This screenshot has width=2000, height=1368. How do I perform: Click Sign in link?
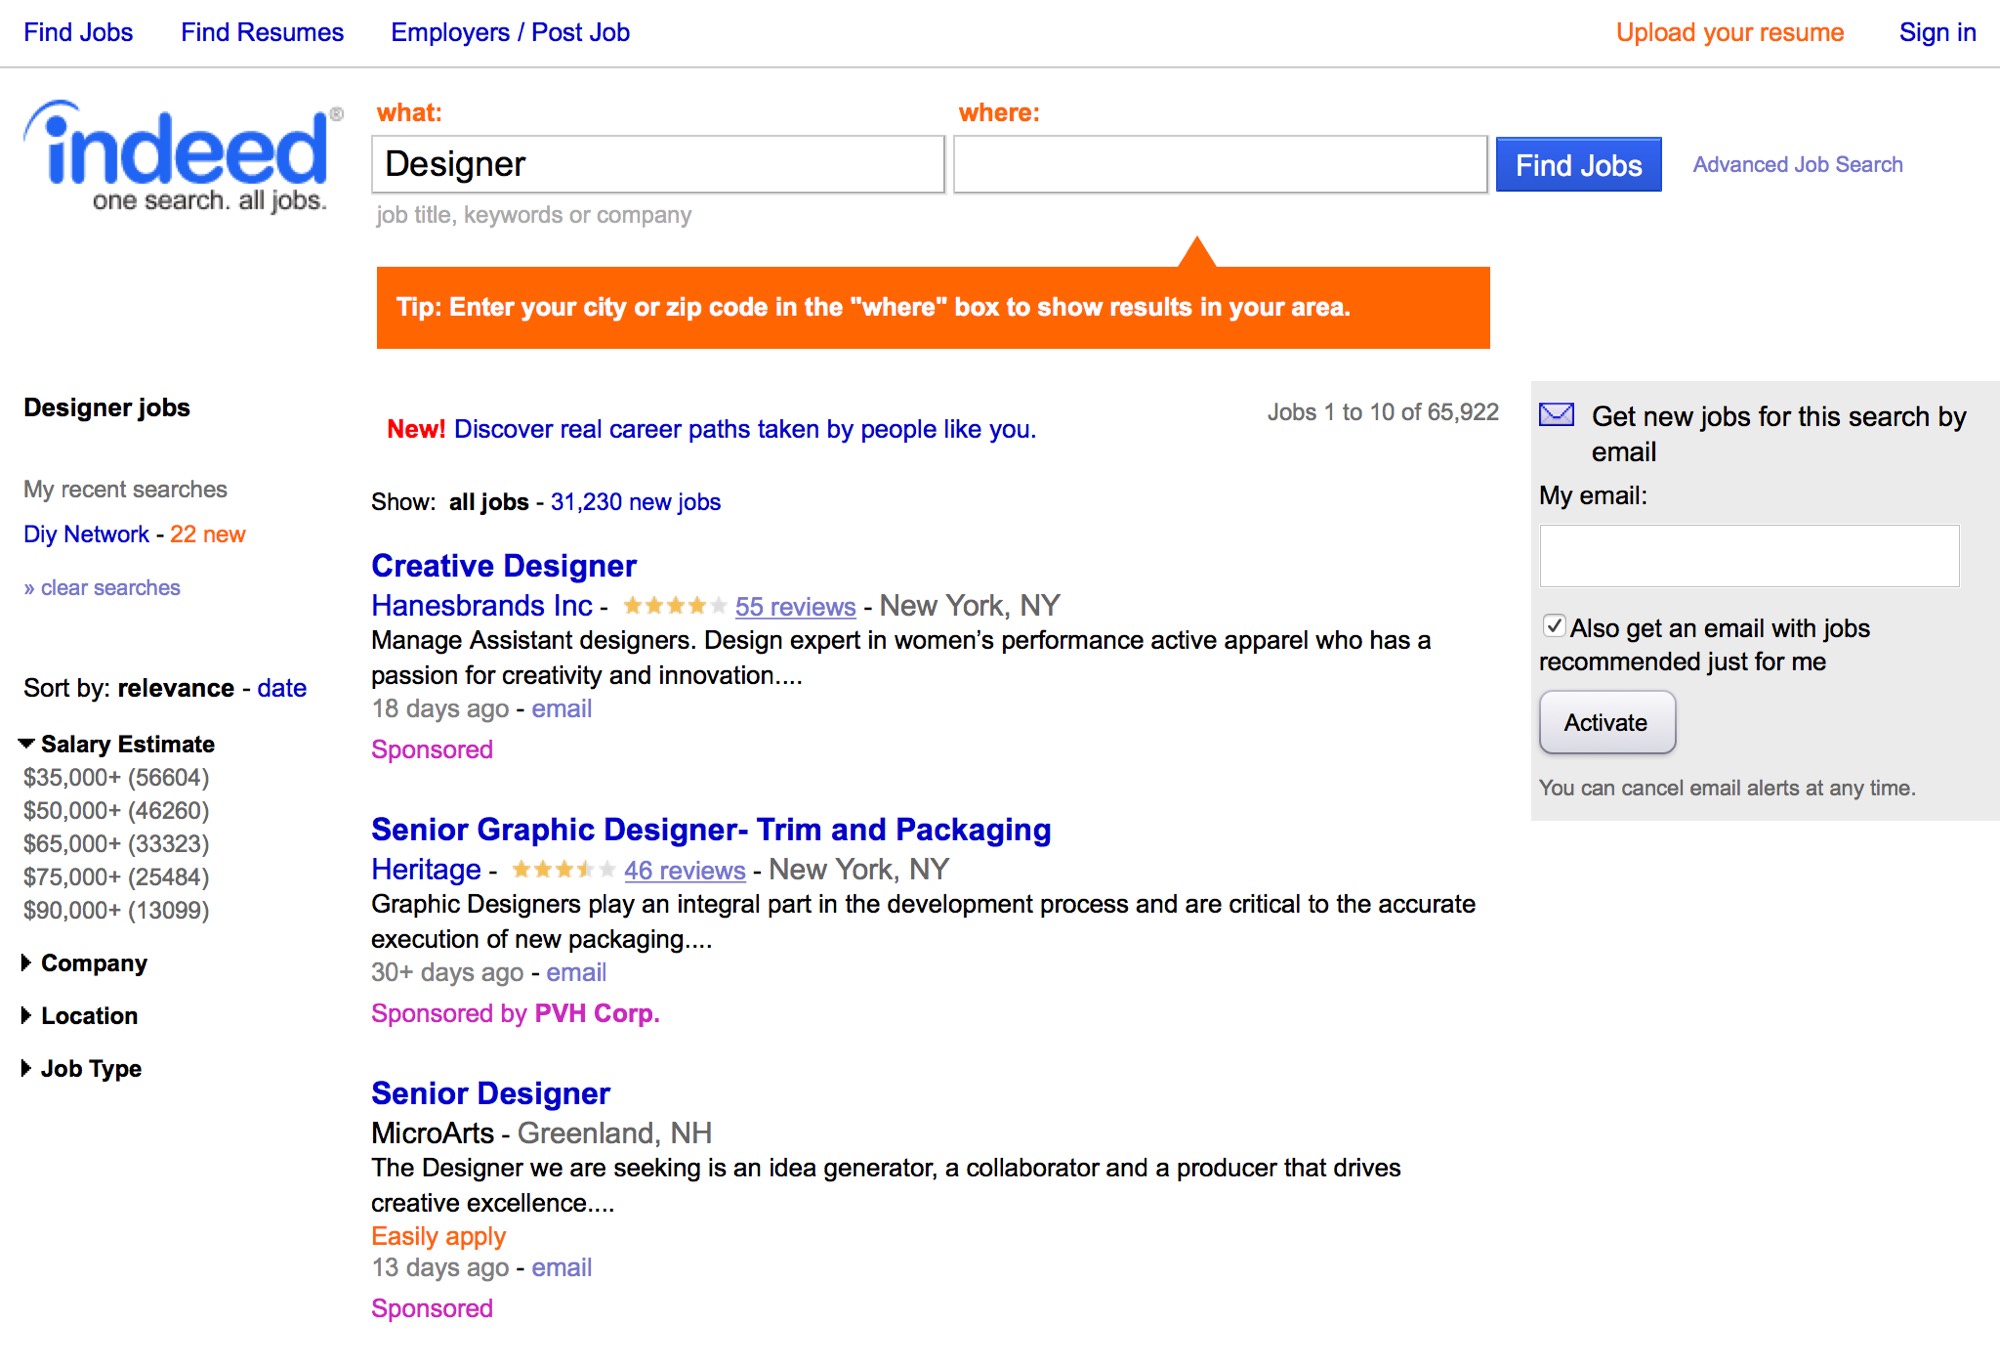click(1938, 32)
